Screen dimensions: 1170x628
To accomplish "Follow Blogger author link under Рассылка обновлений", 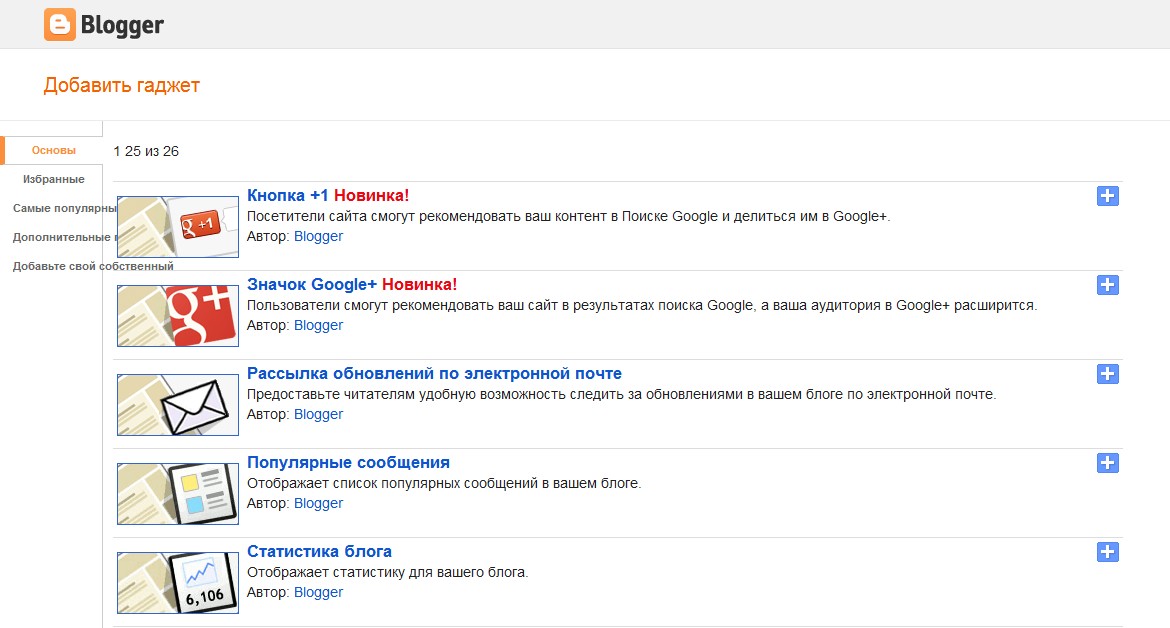I will 319,415.
